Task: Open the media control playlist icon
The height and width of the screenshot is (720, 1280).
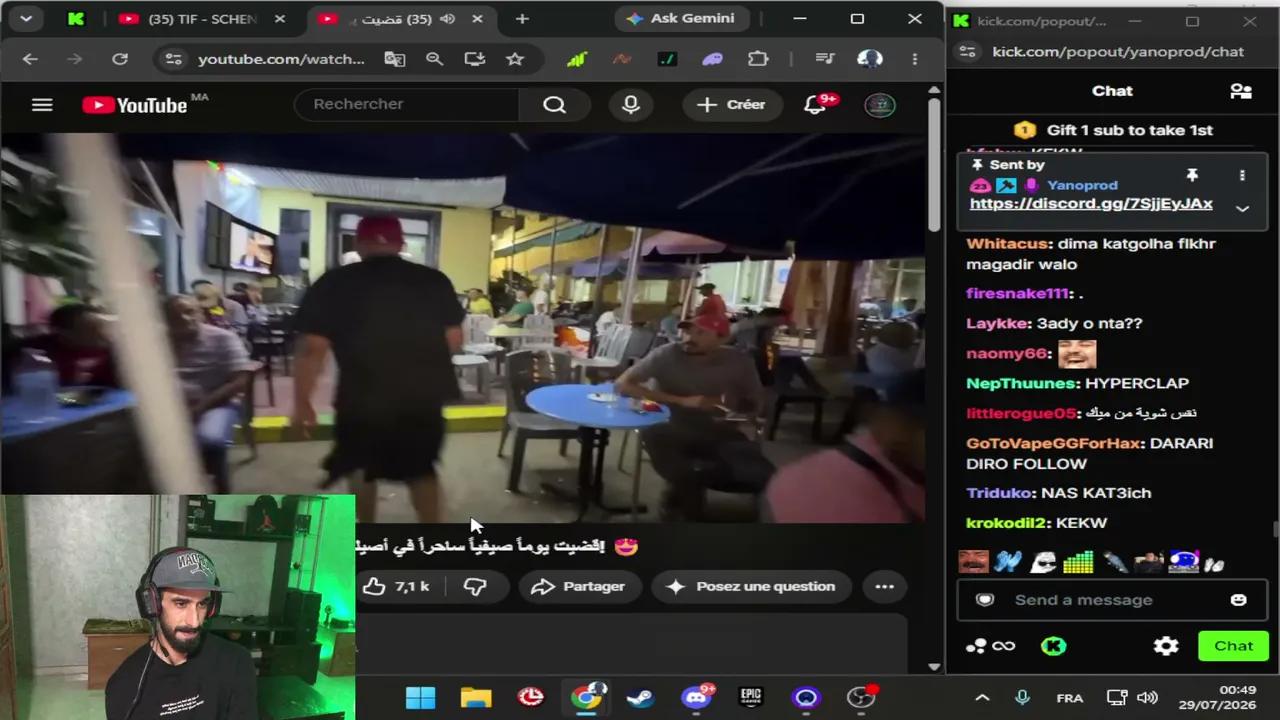Action: click(x=824, y=59)
